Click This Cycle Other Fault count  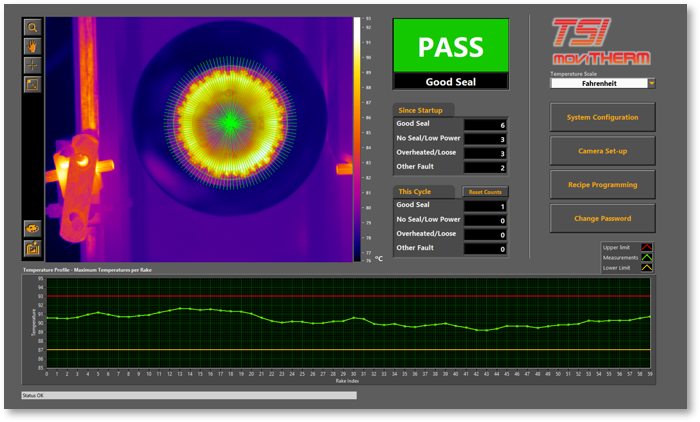[x=485, y=249]
